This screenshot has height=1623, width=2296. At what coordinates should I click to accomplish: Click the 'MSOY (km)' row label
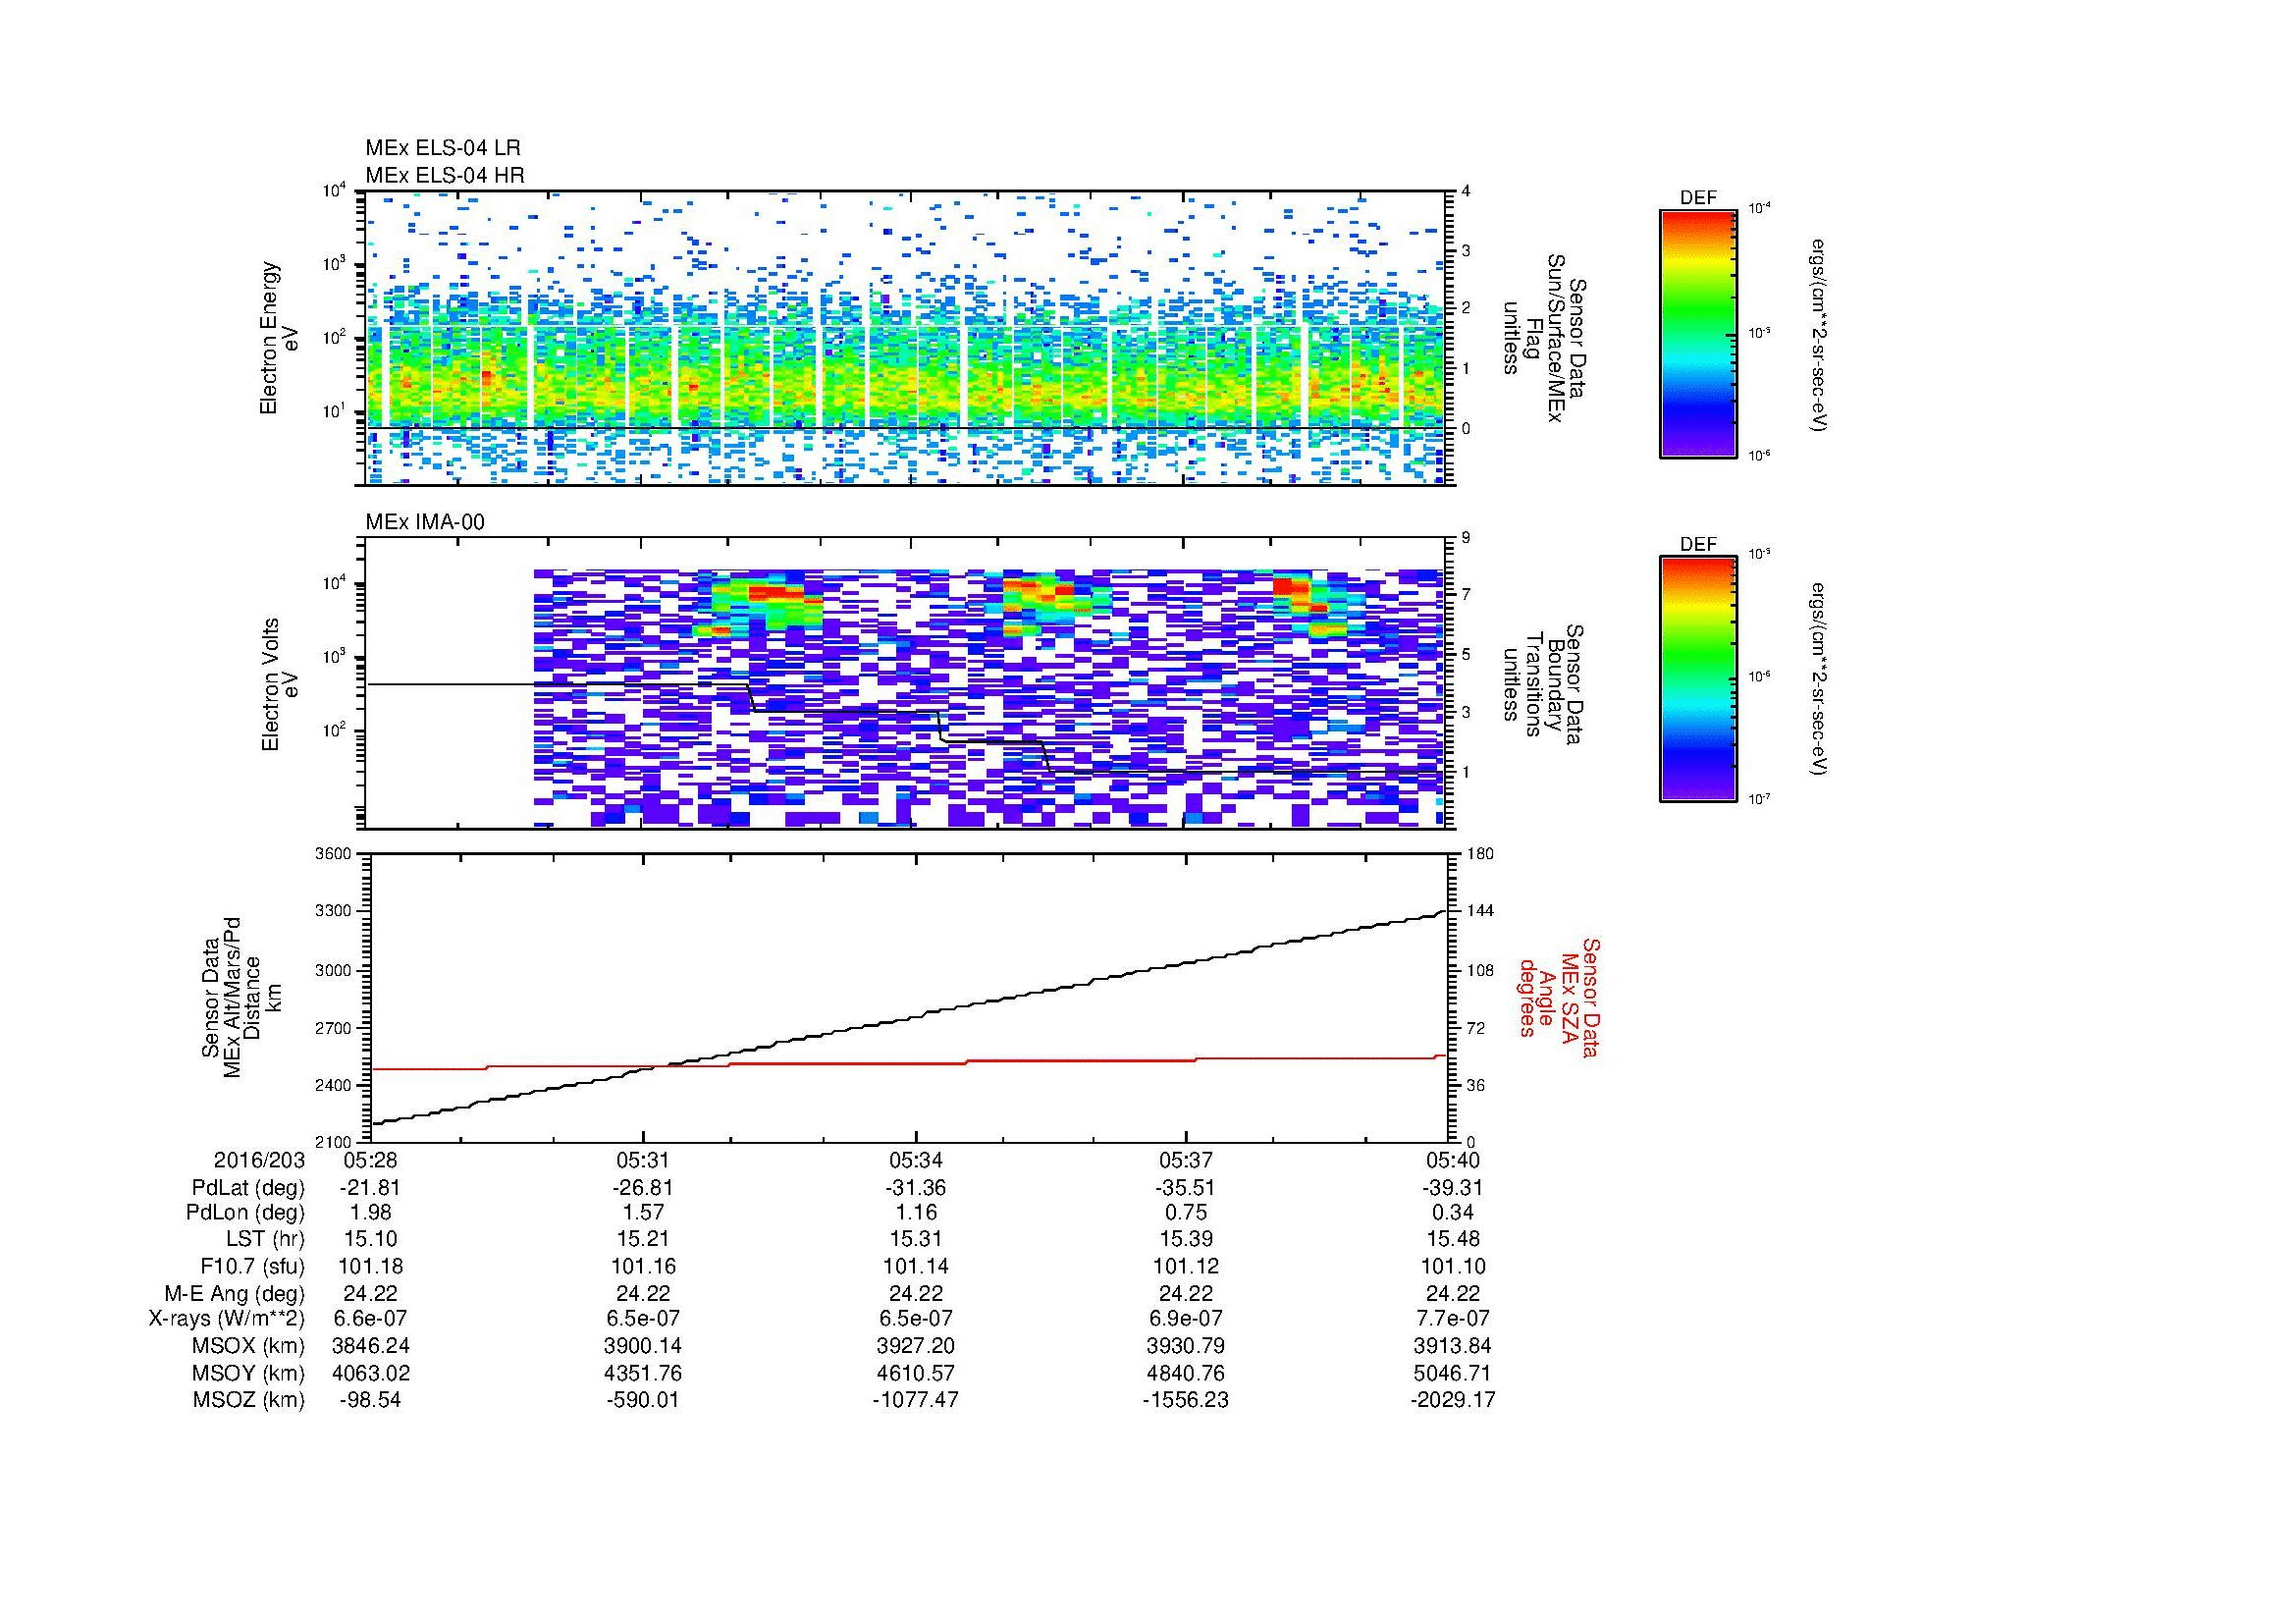248,1373
